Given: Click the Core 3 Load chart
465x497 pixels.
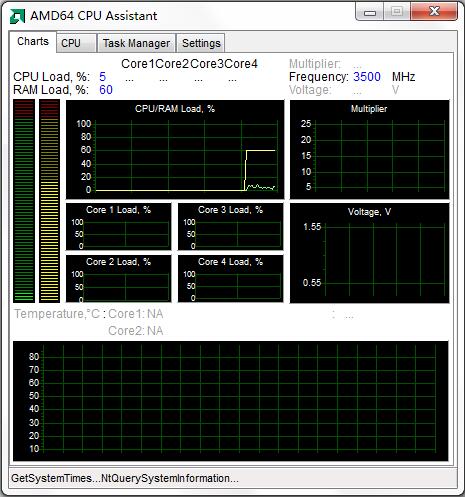Looking at the screenshot, I should click(230, 227).
